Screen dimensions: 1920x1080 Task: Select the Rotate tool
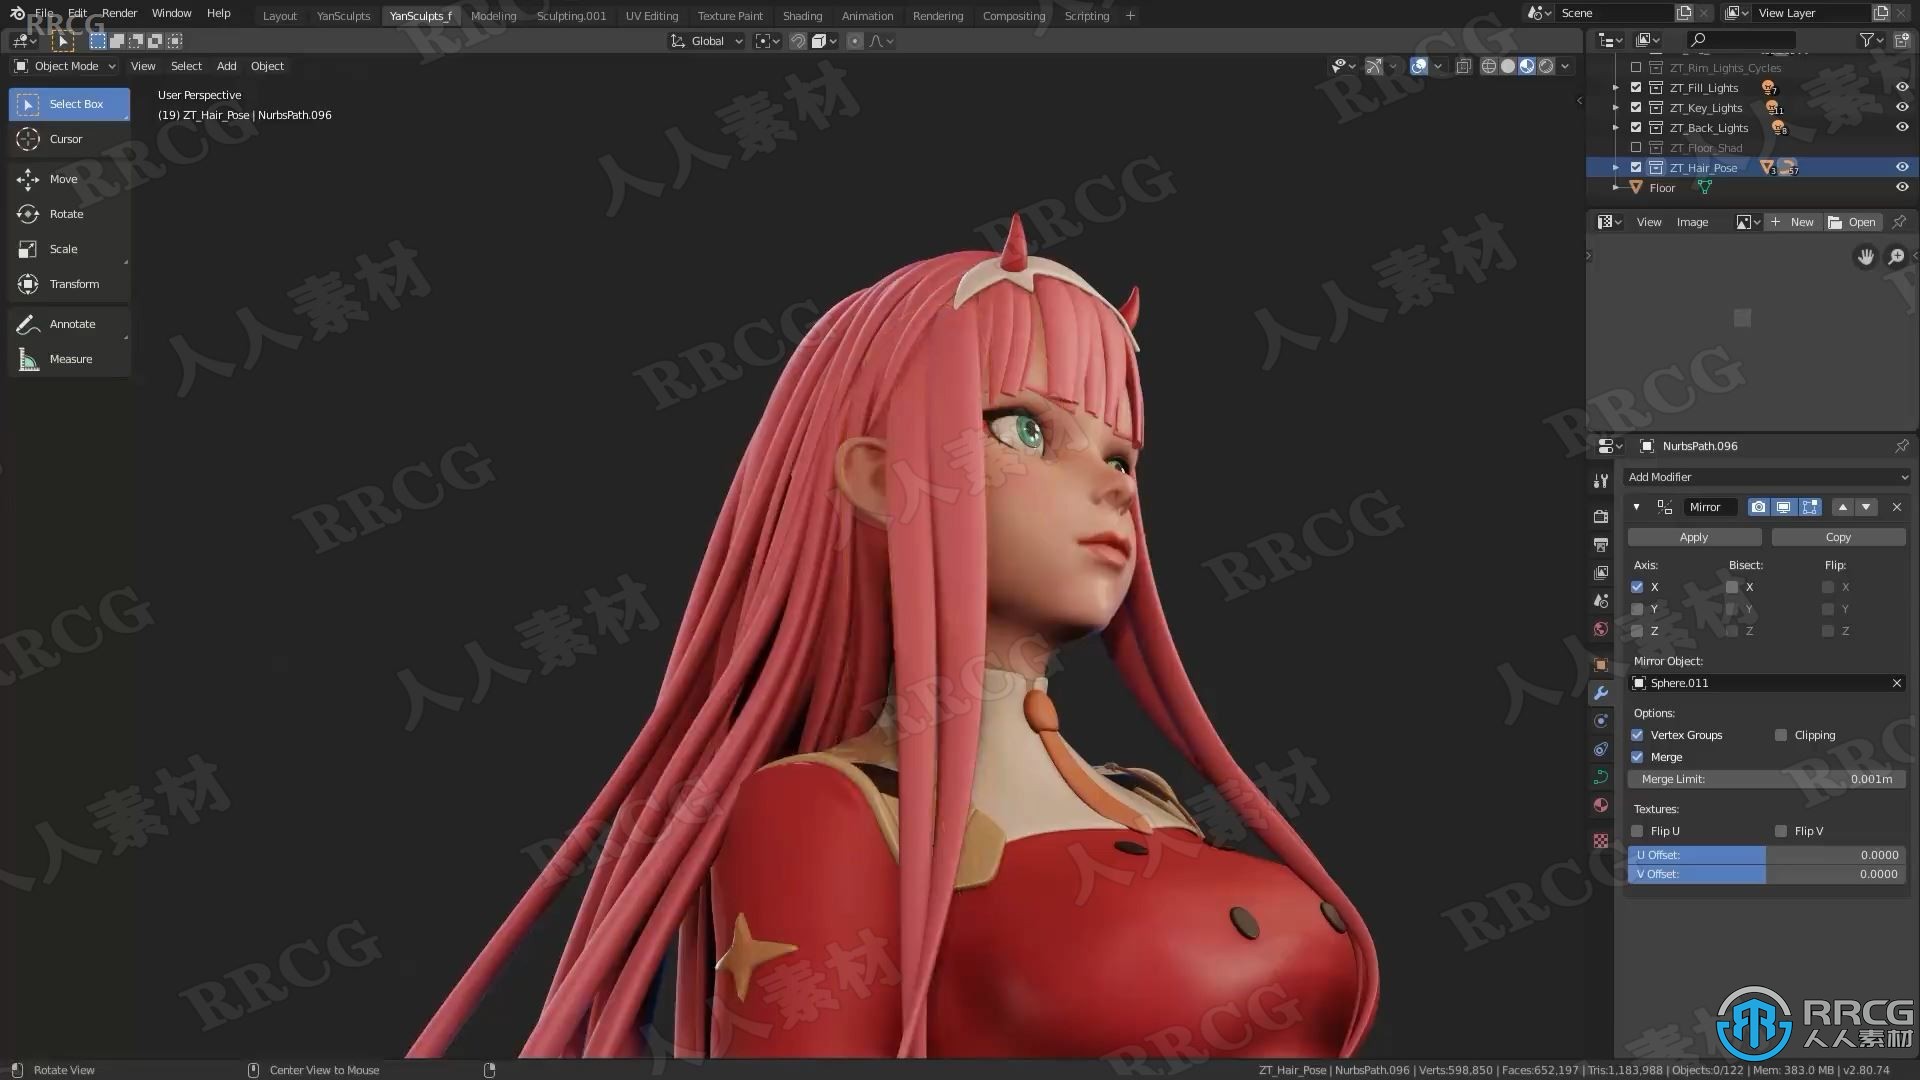[x=68, y=214]
